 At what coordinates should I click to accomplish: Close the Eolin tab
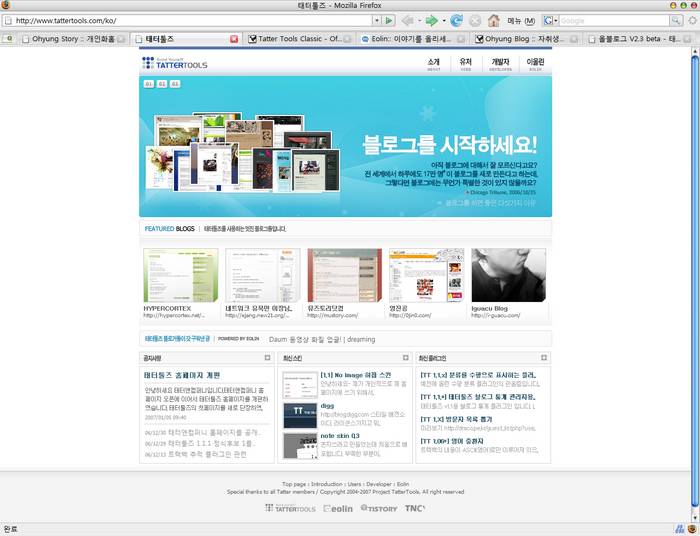pos(461,39)
